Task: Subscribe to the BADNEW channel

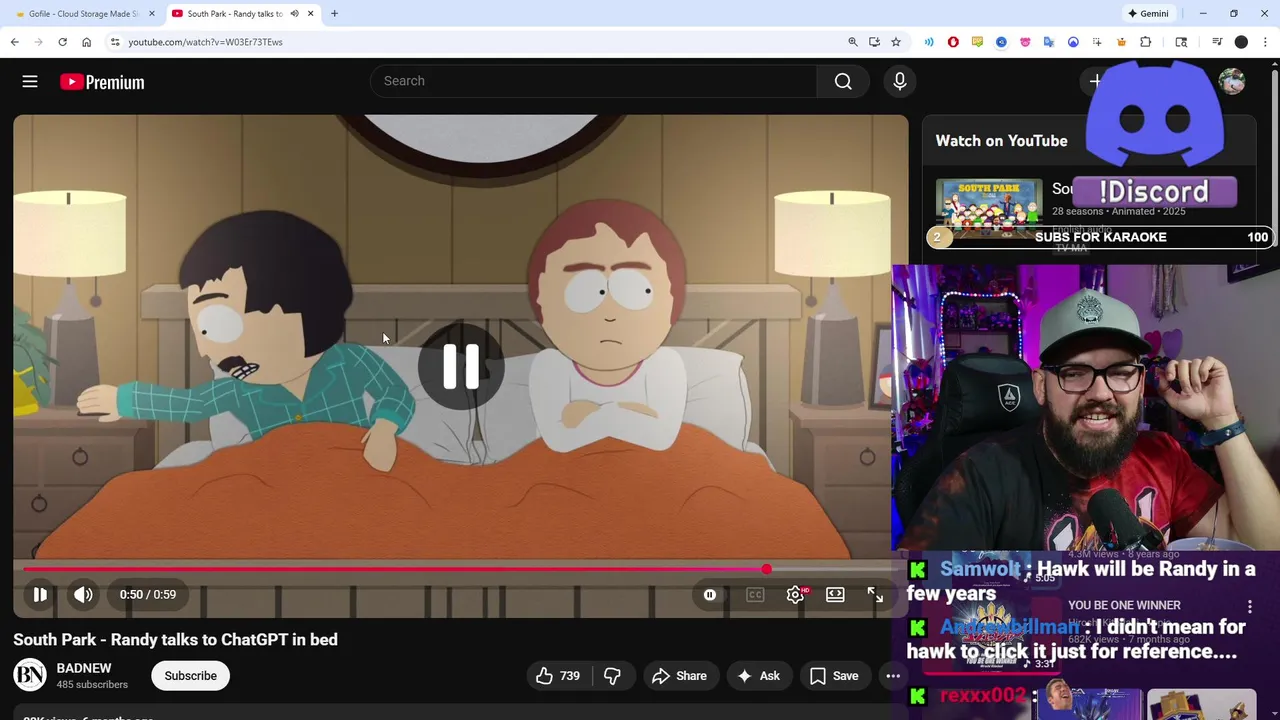Action: click(x=190, y=676)
